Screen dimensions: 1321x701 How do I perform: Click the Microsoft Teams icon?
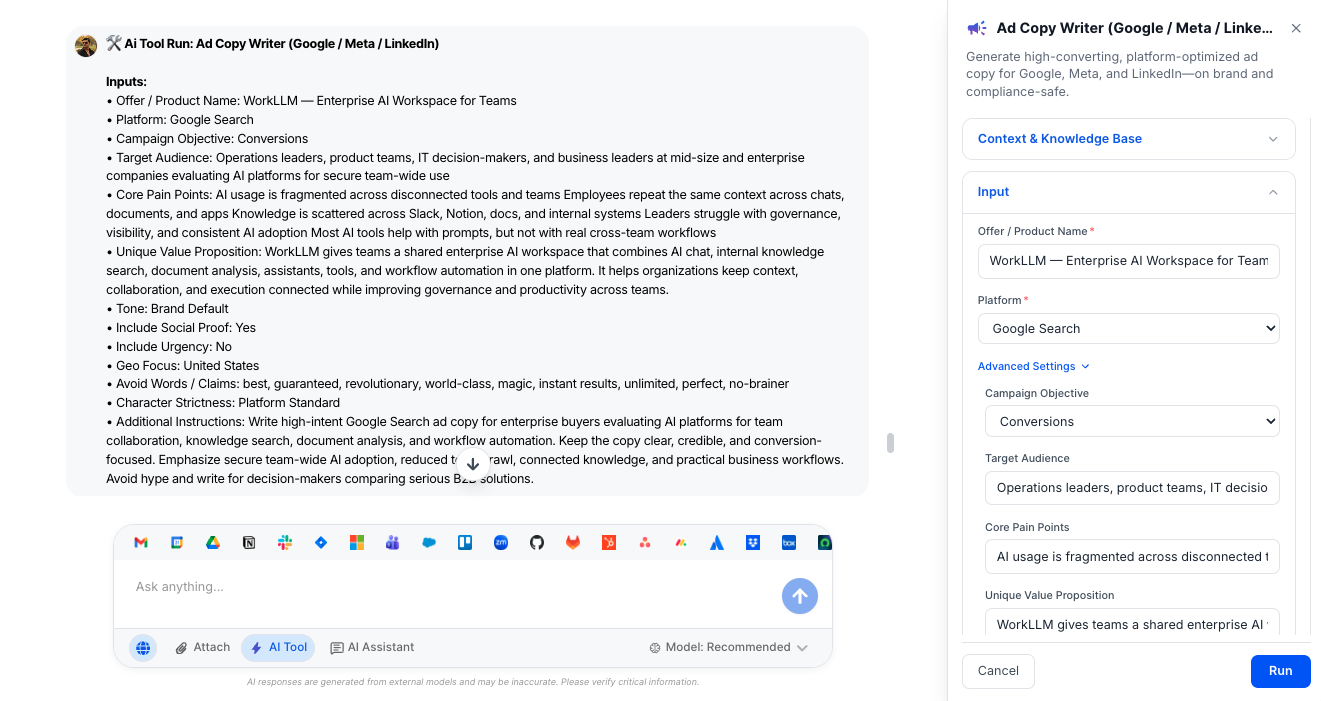click(393, 542)
